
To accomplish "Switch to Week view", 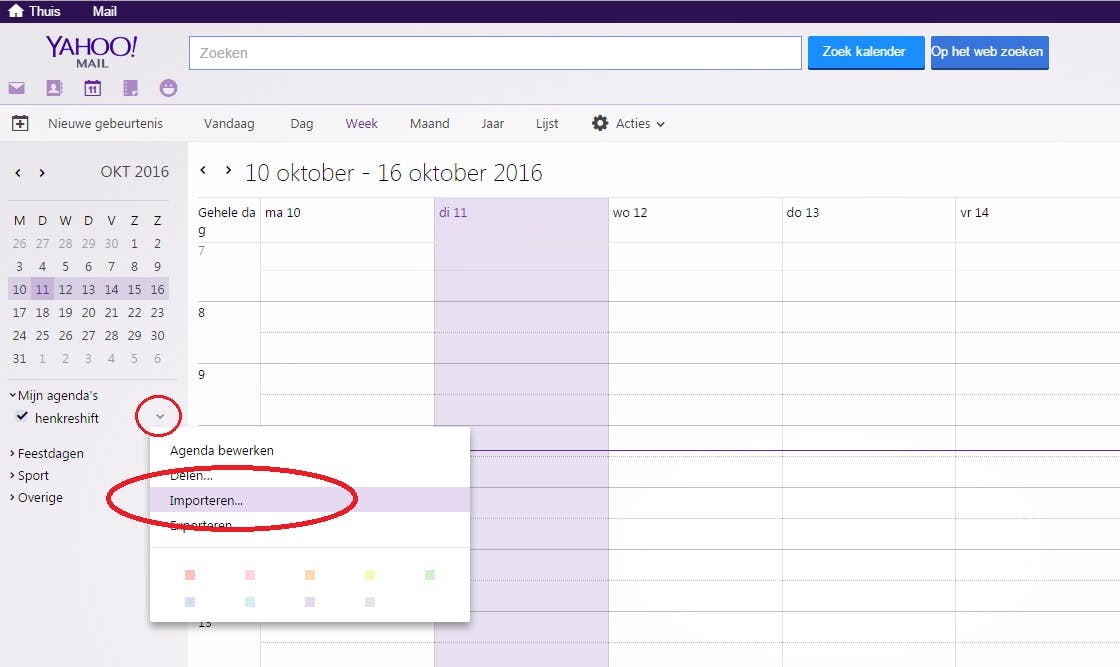I will point(361,124).
